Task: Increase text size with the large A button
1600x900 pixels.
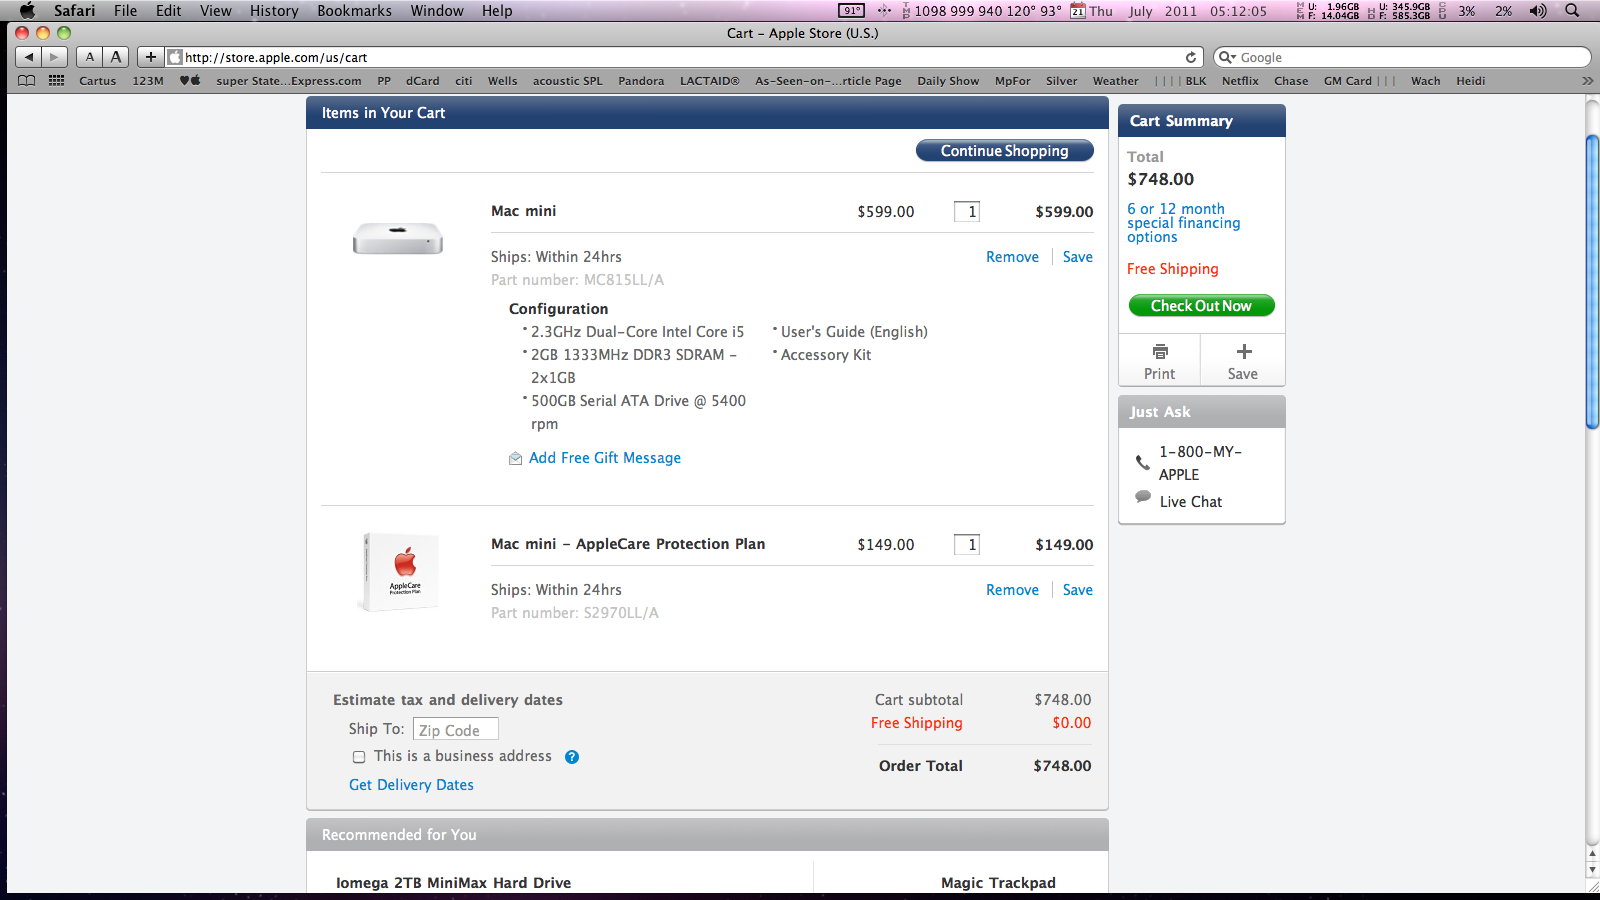Action: click(x=116, y=57)
